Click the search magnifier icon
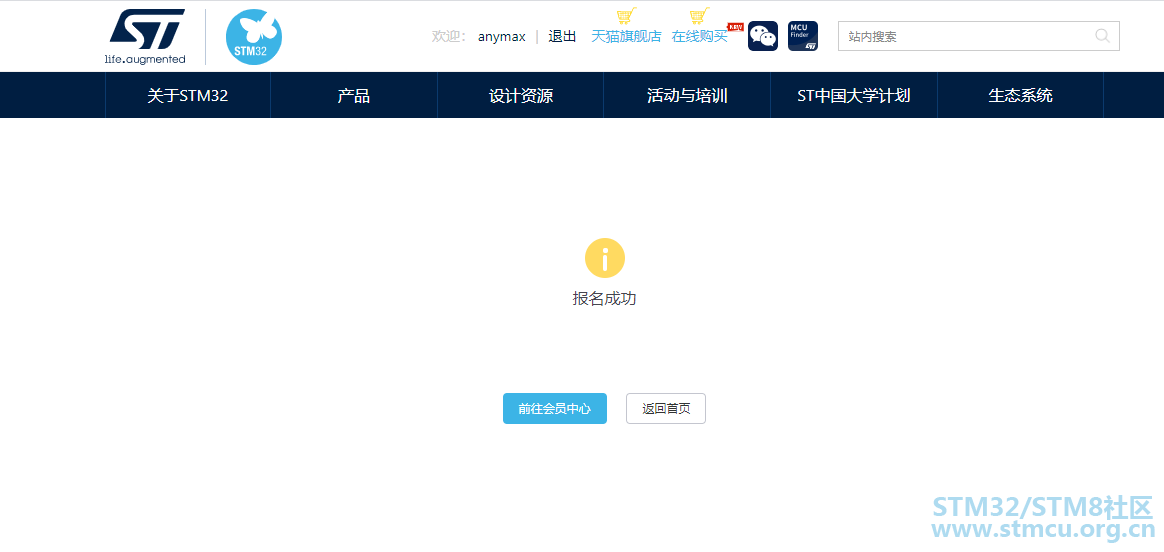The height and width of the screenshot is (552, 1164). point(1102,36)
